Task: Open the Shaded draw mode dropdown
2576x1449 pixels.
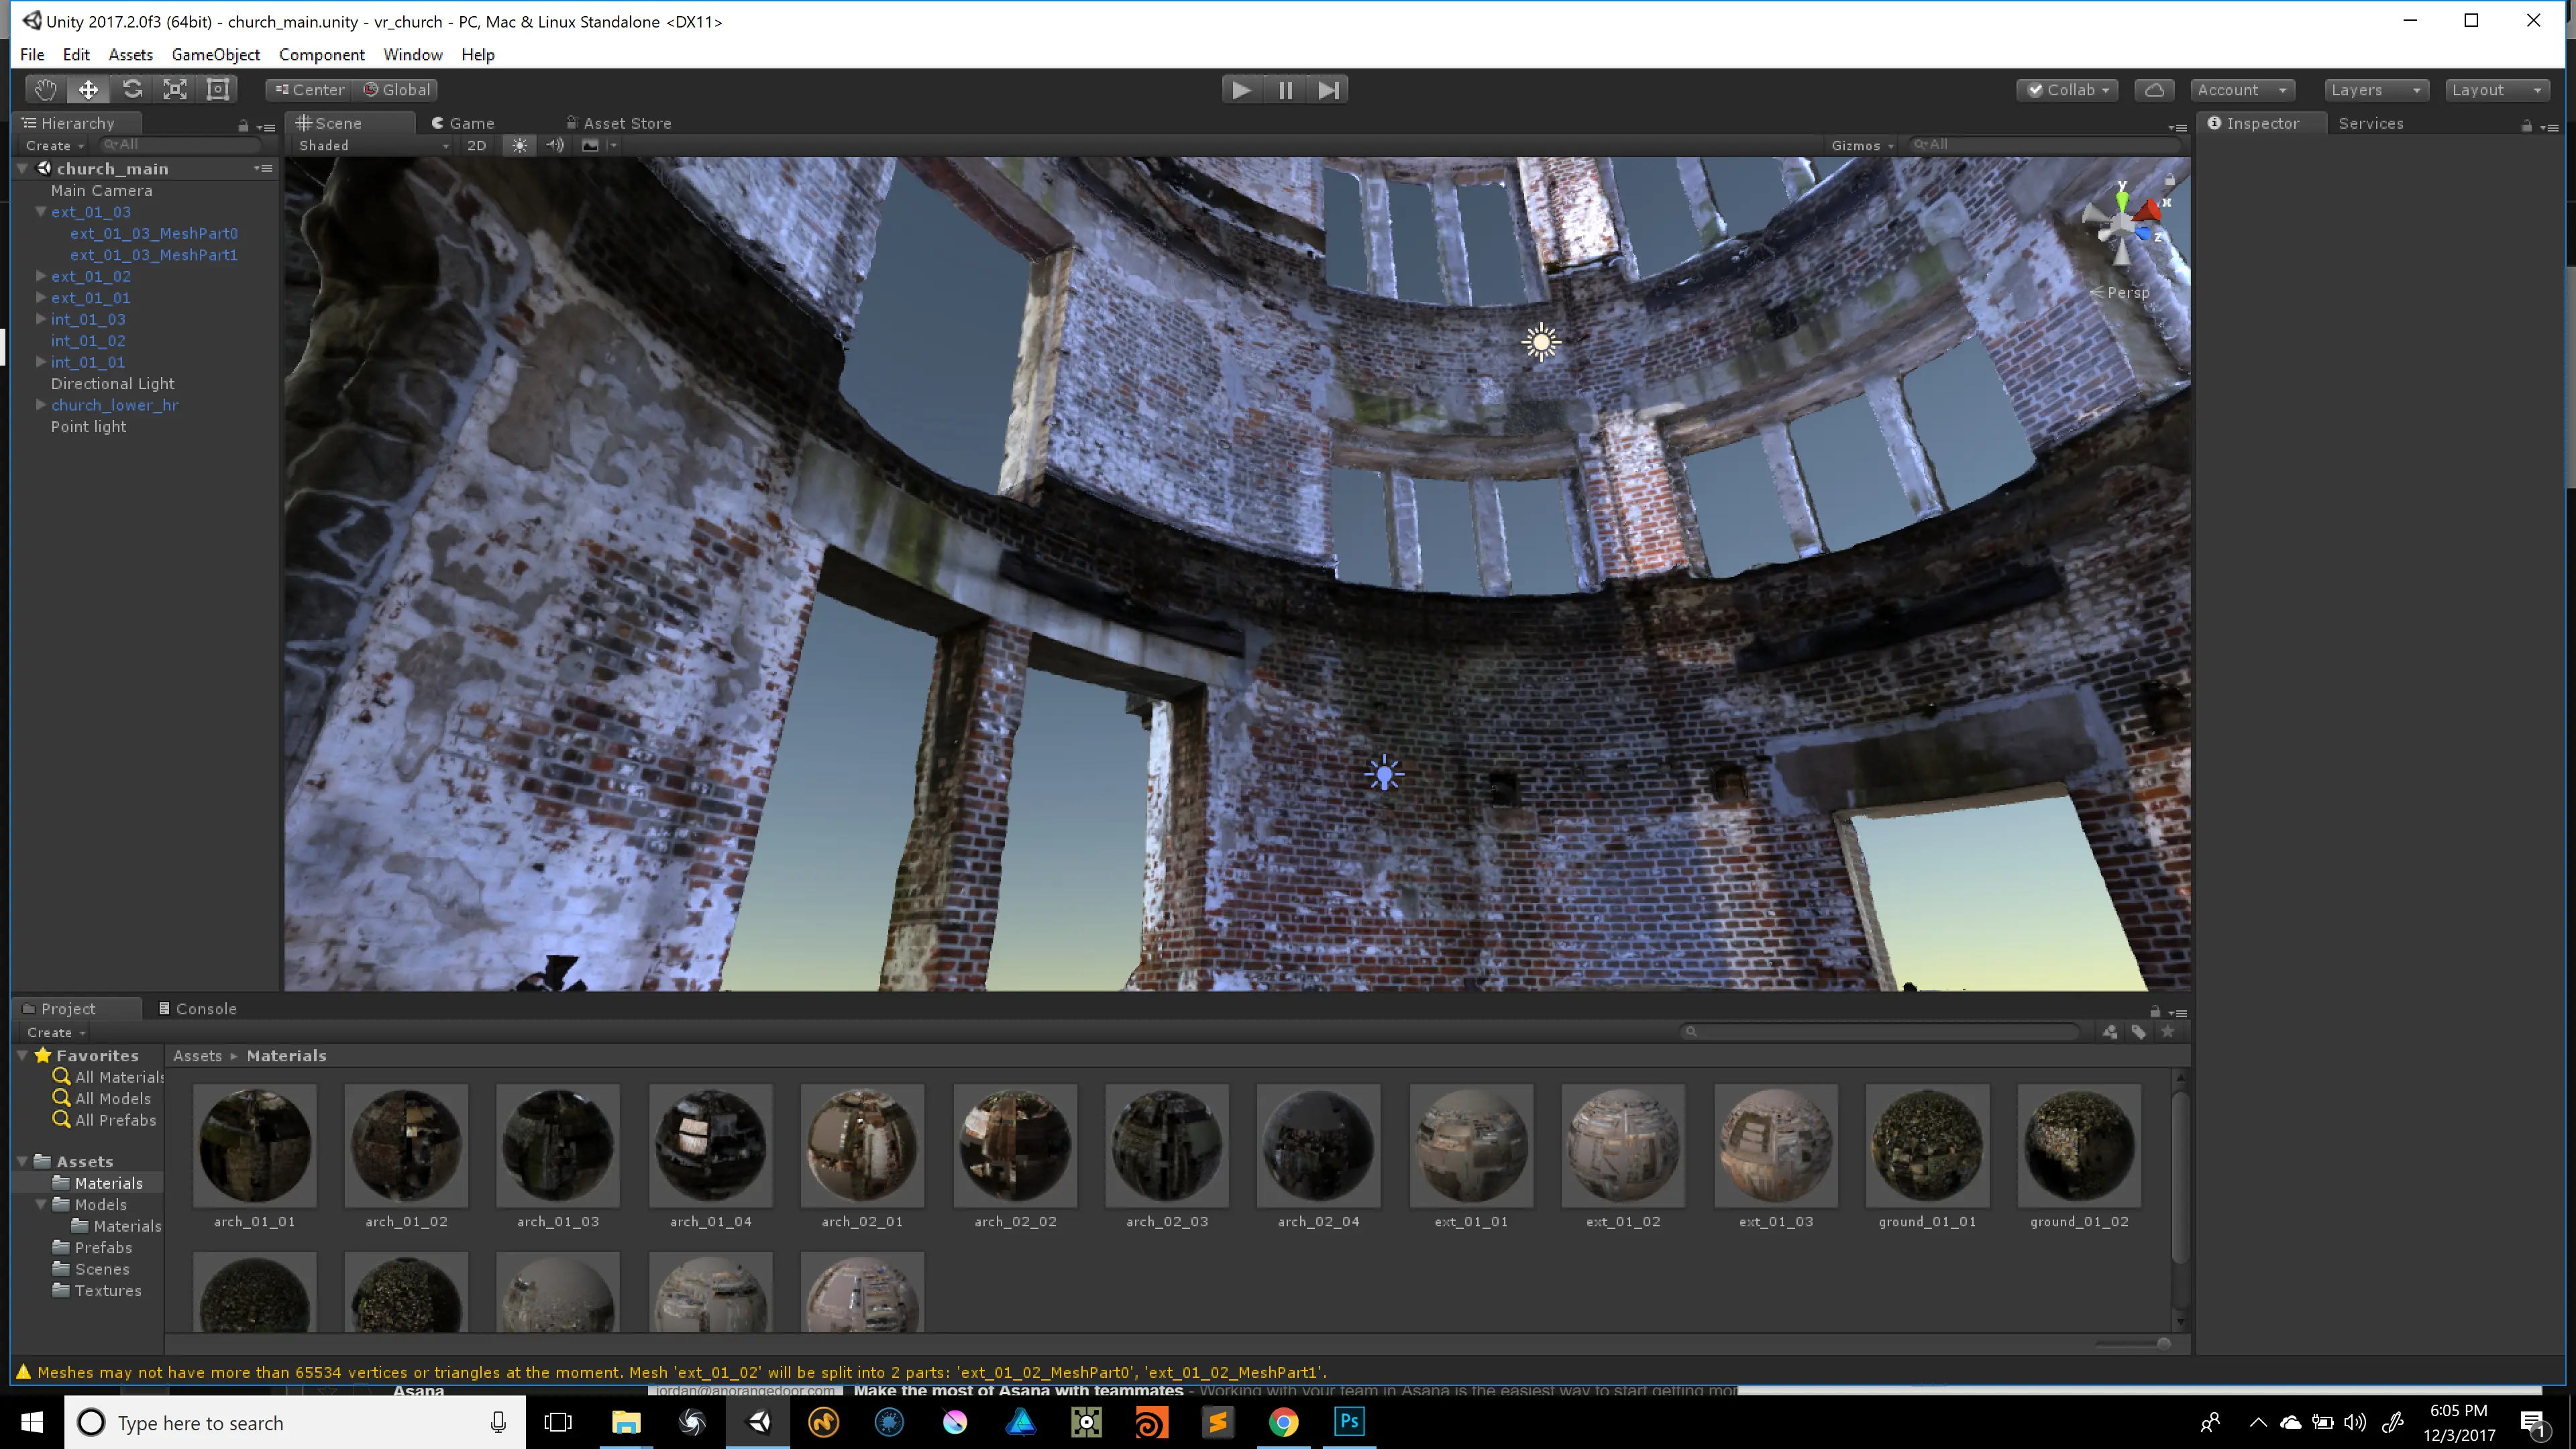Action: point(373,145)
